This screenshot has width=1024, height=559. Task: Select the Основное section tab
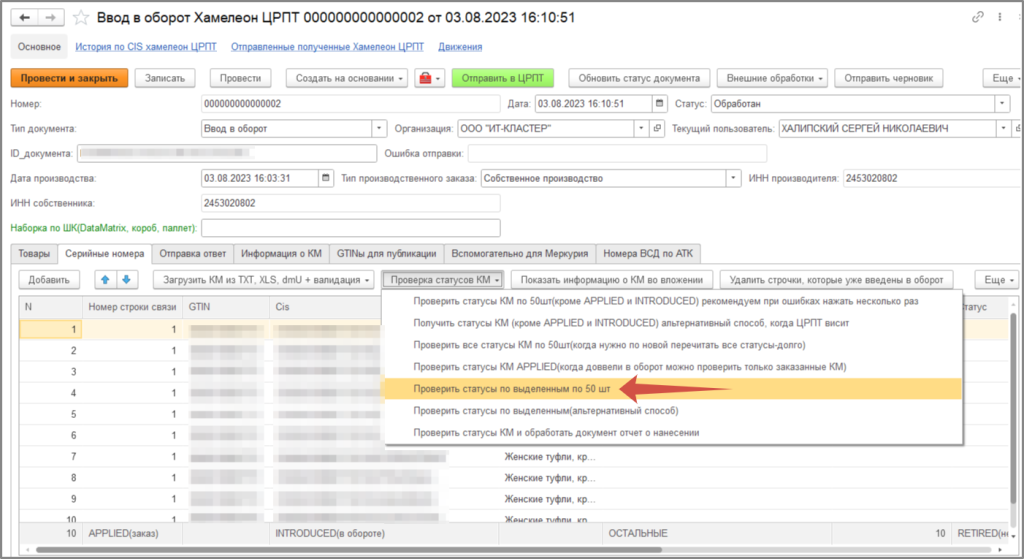pyautogui.click(x=39, y=47)
